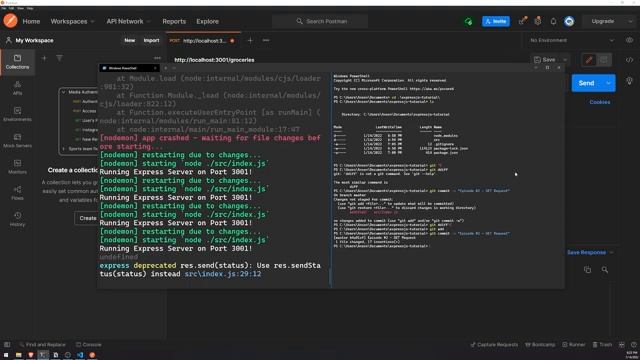Open the tab bar more options ellipsis
The image size is (640, 360).
266,40
